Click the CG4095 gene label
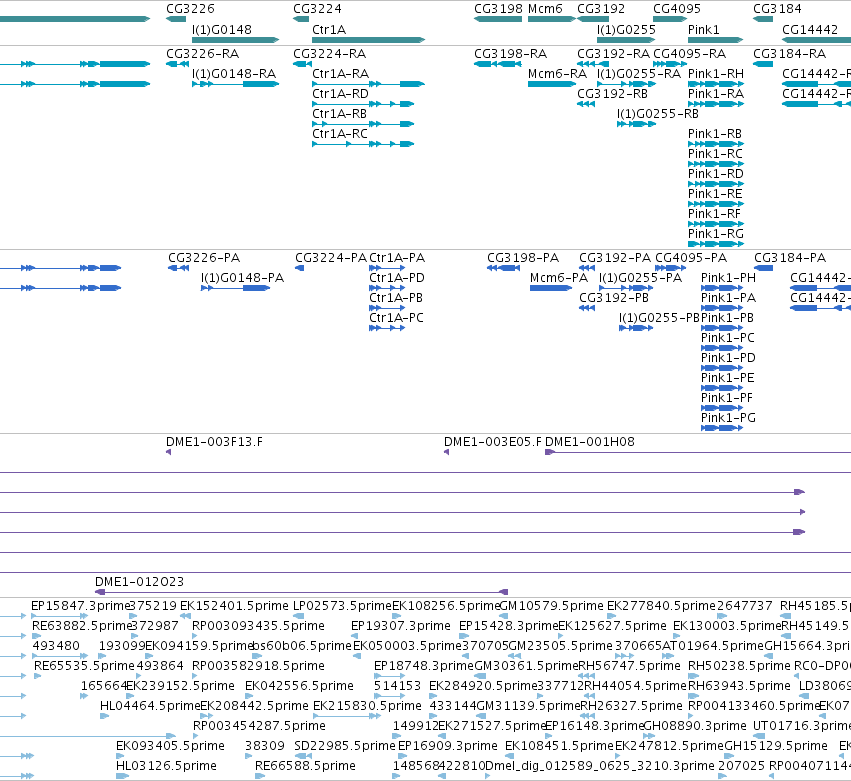This screenshot has width=851, height=781. click(x=677, y=9)
